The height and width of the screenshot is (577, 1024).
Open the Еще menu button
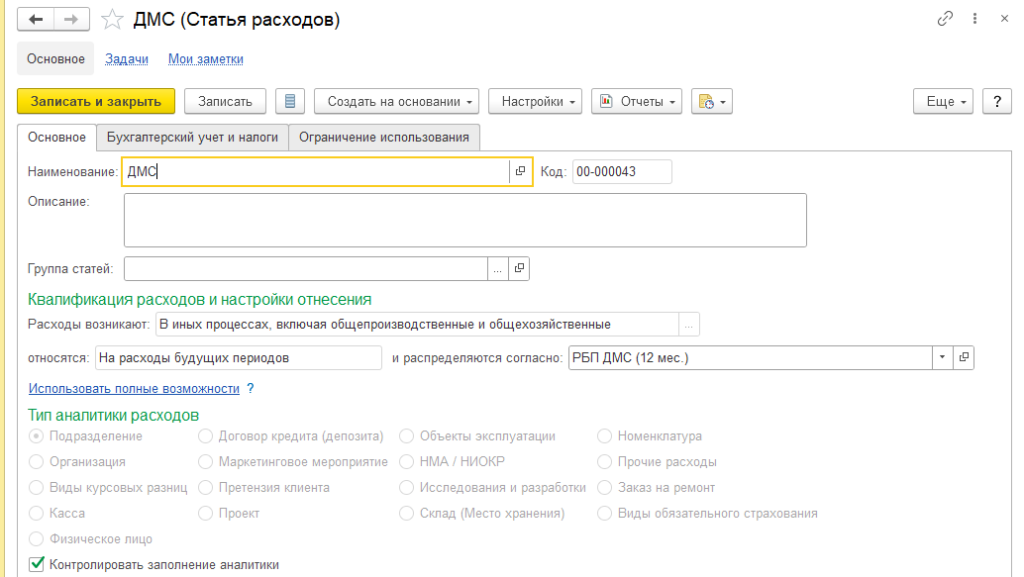point(943,101)
